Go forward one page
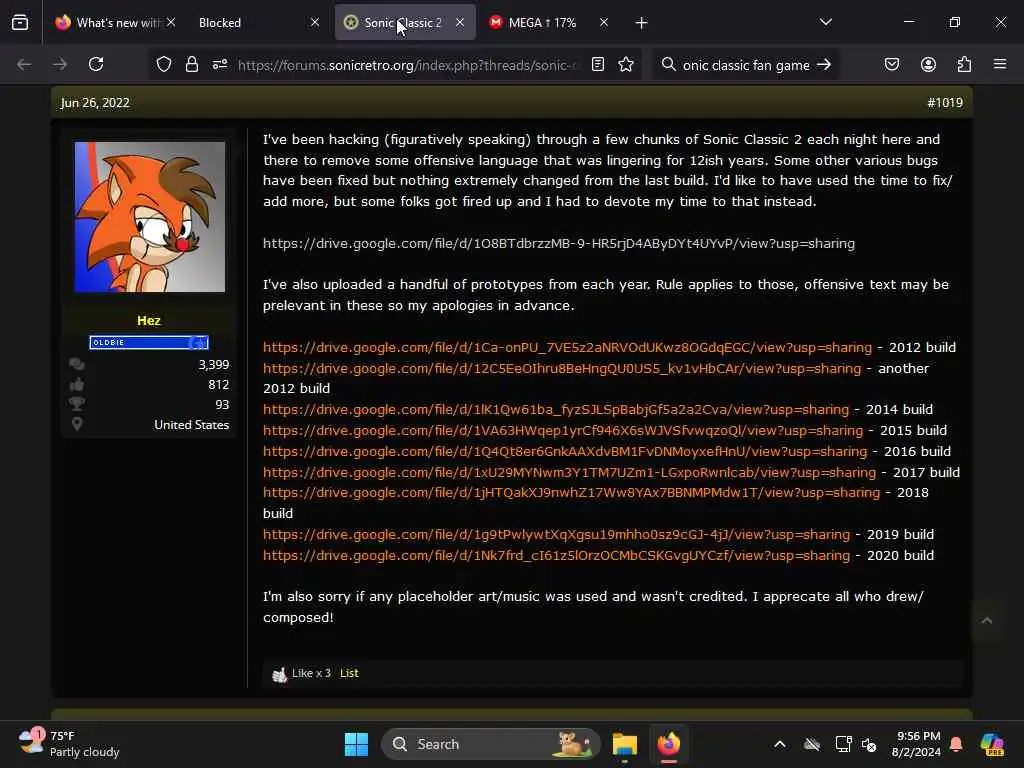This screenshot has width=1024, height=768. point(60,64)
